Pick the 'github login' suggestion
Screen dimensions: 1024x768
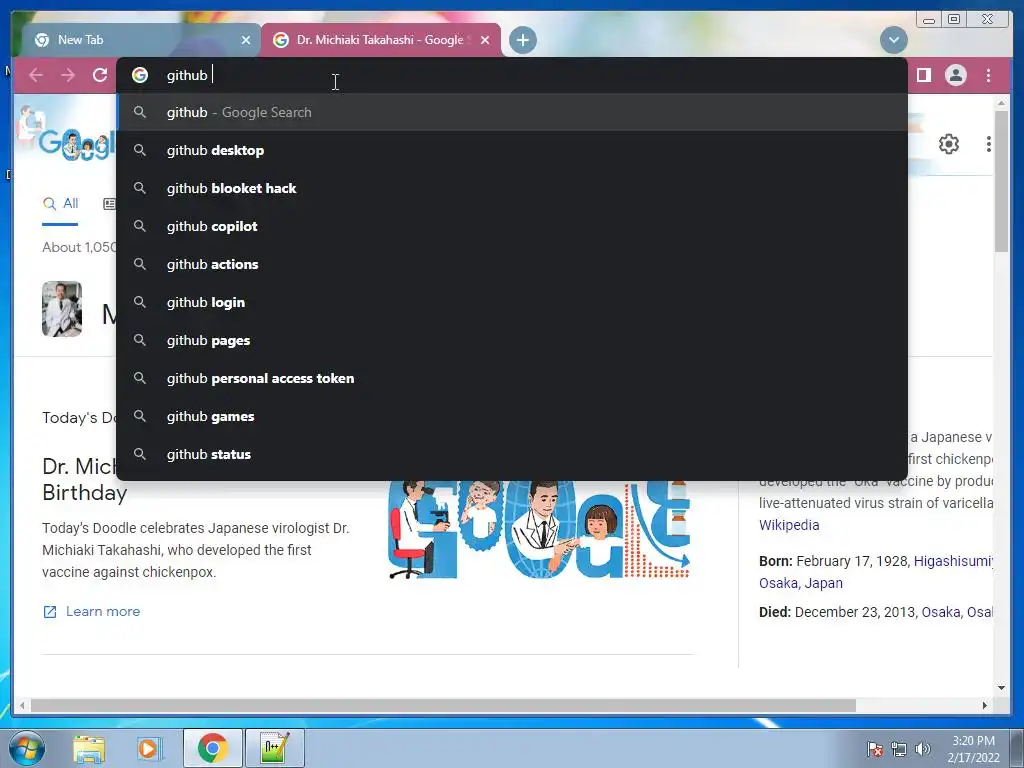tap(513, 302)
